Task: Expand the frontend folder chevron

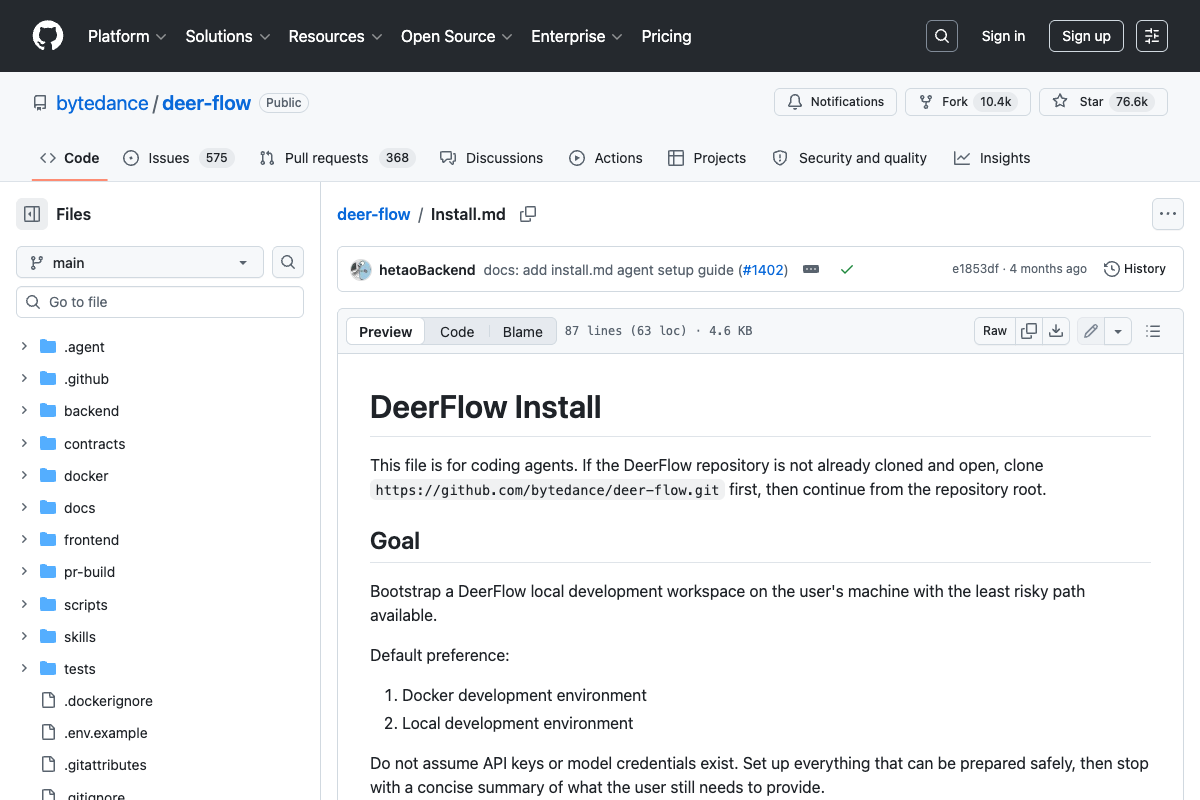Action: pyautogui.click(x=24, y=540)
